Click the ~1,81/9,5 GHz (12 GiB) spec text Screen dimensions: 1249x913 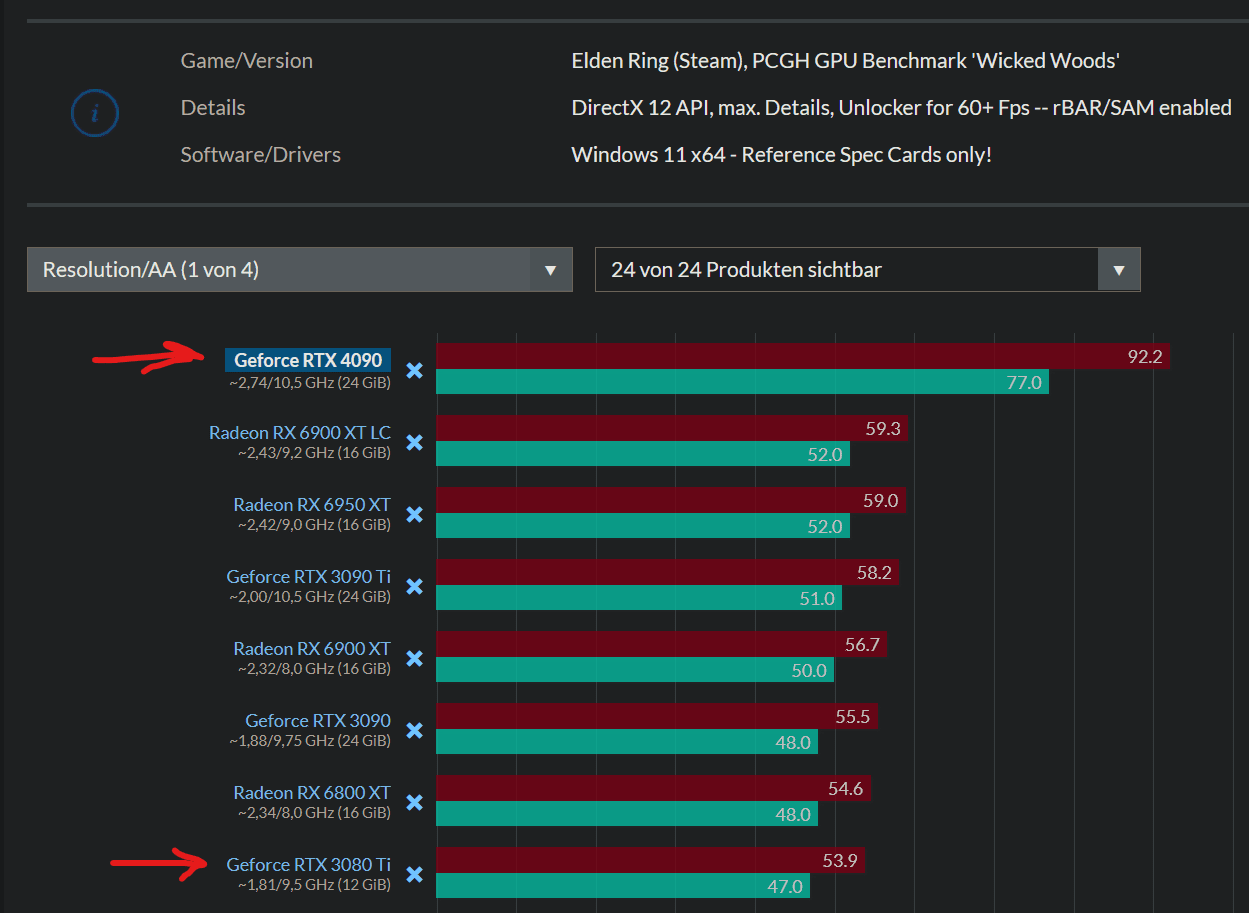tap(314, 885)
